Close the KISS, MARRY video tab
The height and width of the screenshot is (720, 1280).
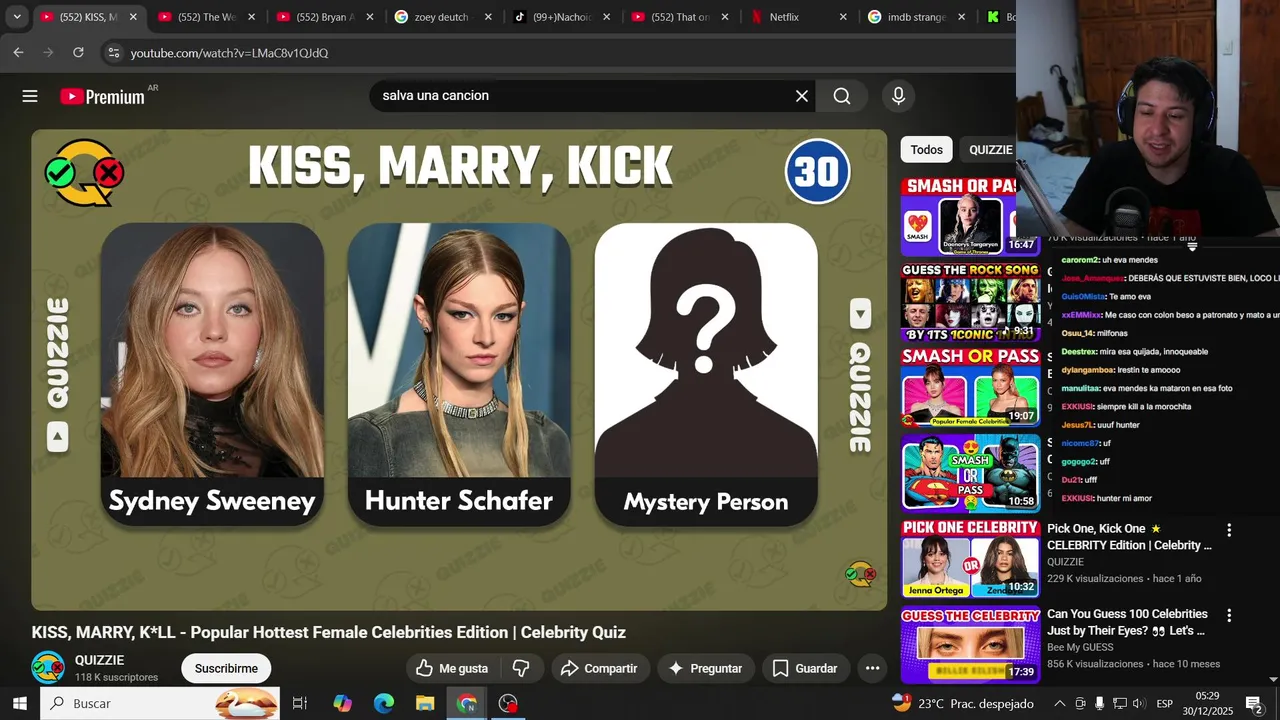pyautogui.click(x=133, y=17)
